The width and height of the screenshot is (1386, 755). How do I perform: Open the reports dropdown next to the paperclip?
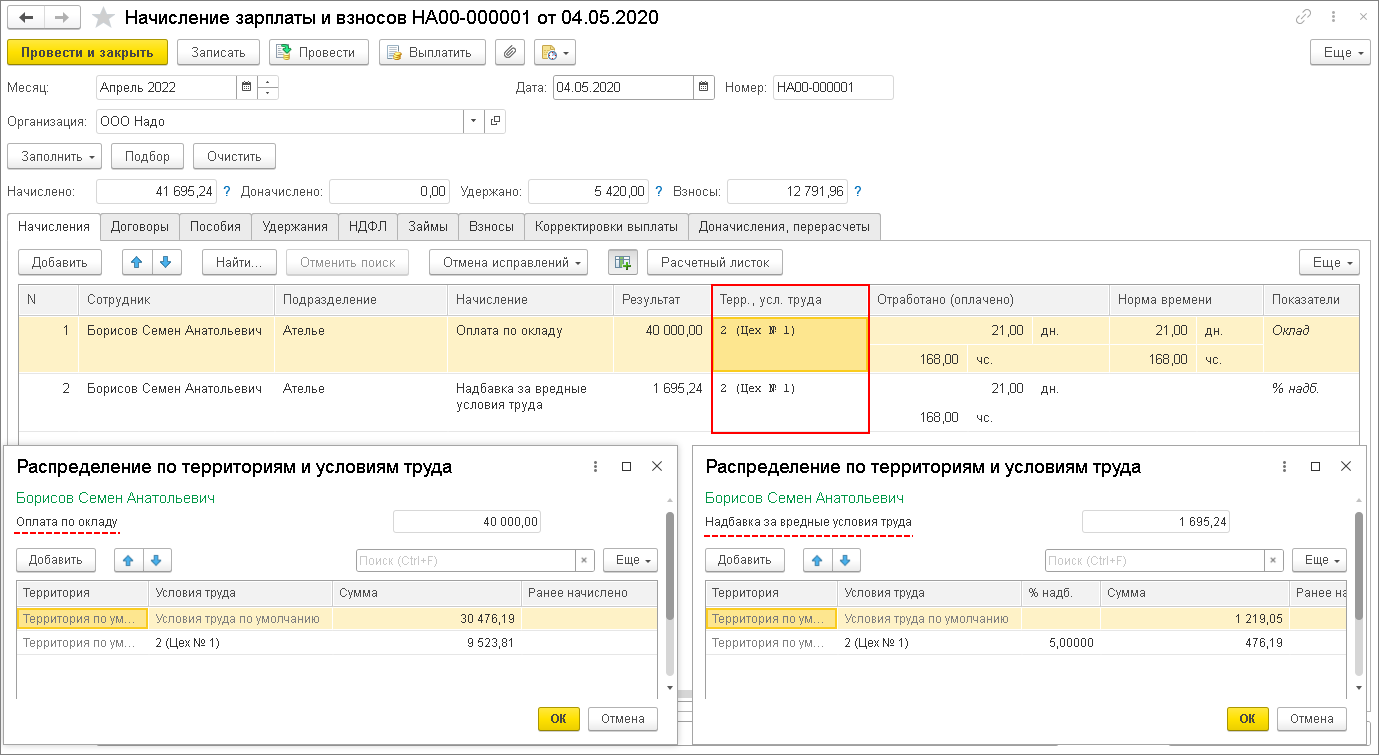click(555, 52)
